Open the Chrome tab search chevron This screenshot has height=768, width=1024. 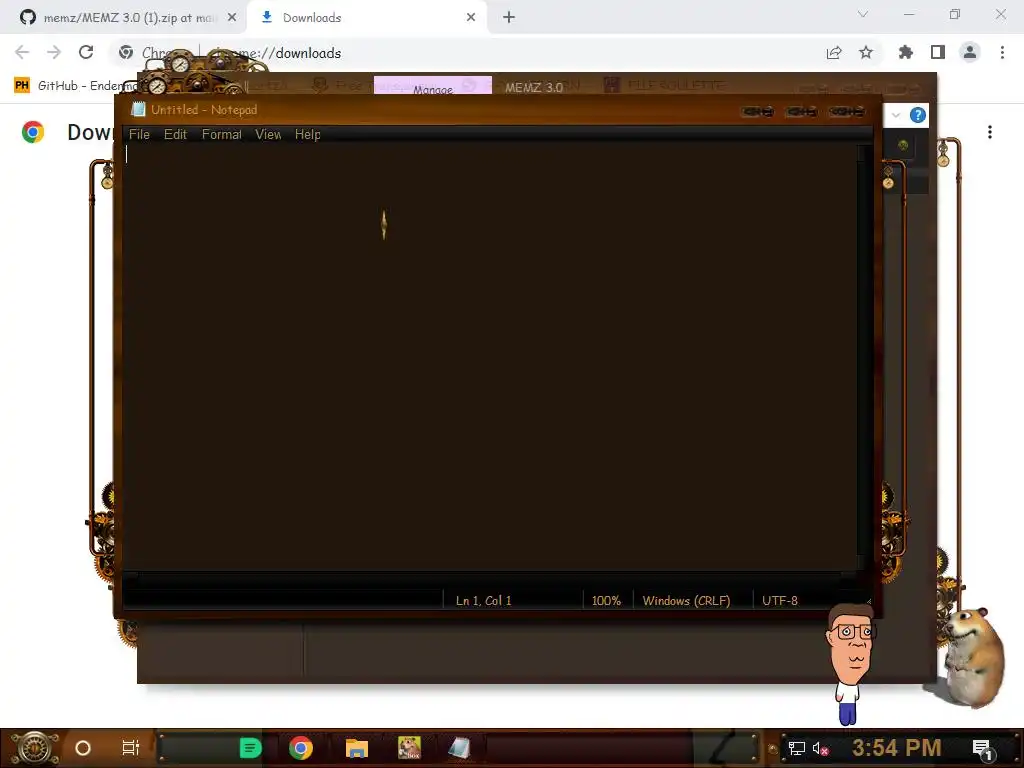click(x=863, y=14)
